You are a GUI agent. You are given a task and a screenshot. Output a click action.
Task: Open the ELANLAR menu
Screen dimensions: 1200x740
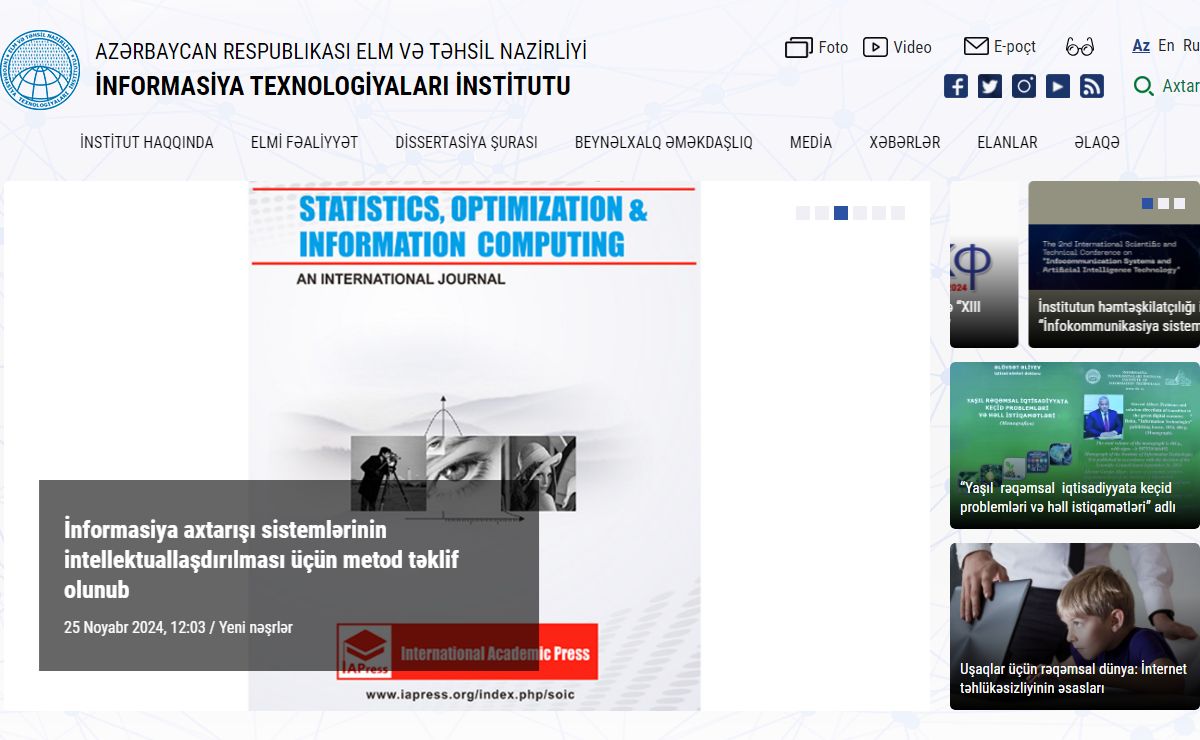tap(1007, 143)
